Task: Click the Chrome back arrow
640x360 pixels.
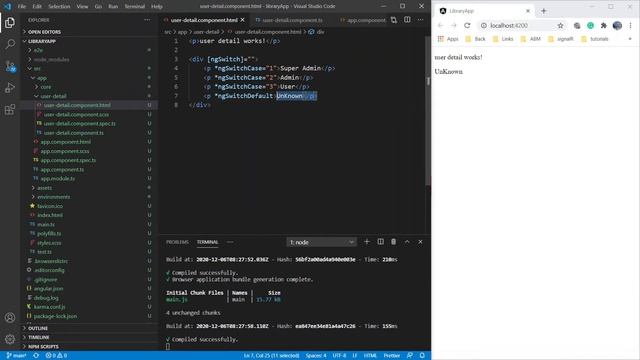Action: pyautogui.click(x=440, y=25)
